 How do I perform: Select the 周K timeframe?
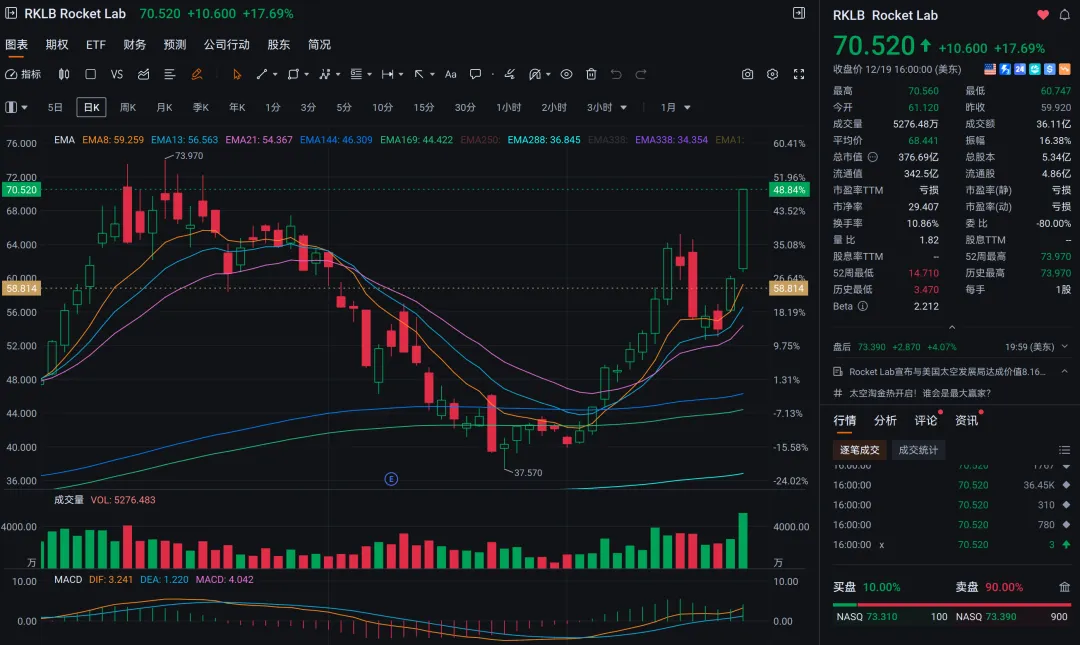click(128, 108)
